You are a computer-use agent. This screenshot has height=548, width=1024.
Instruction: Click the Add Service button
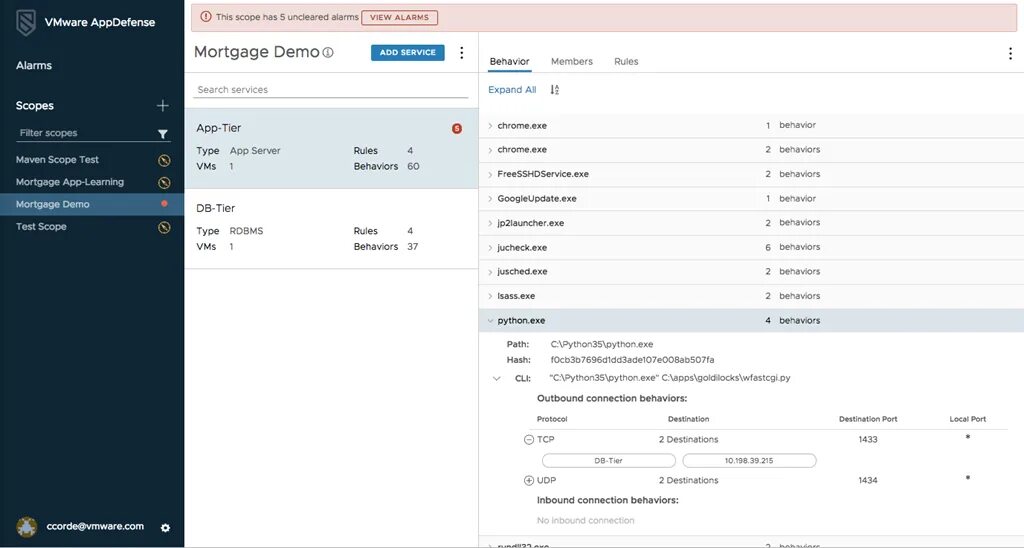(x=408, y=53)
